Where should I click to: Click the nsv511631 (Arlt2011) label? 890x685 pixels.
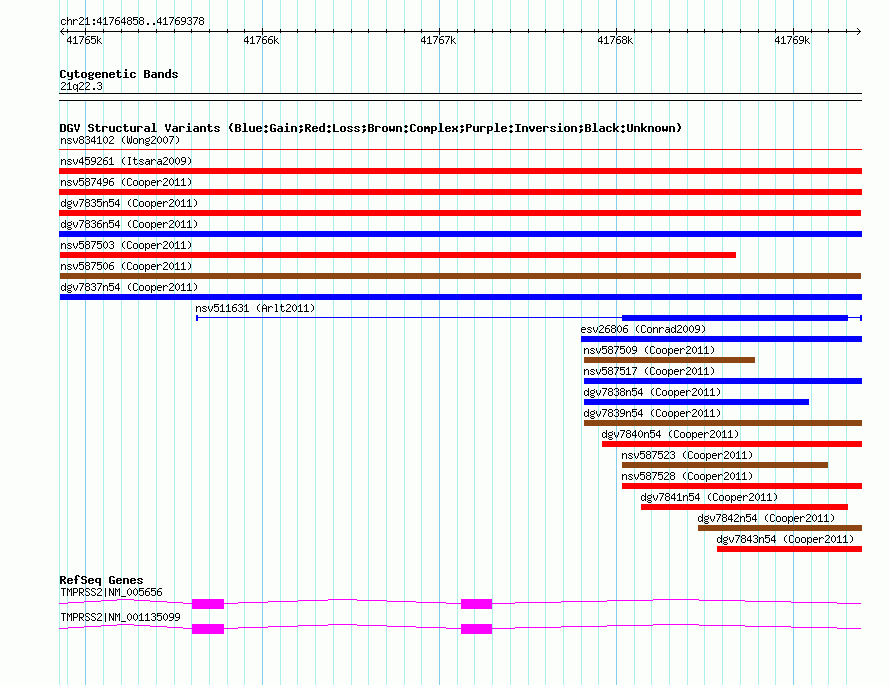click(255, 308)
